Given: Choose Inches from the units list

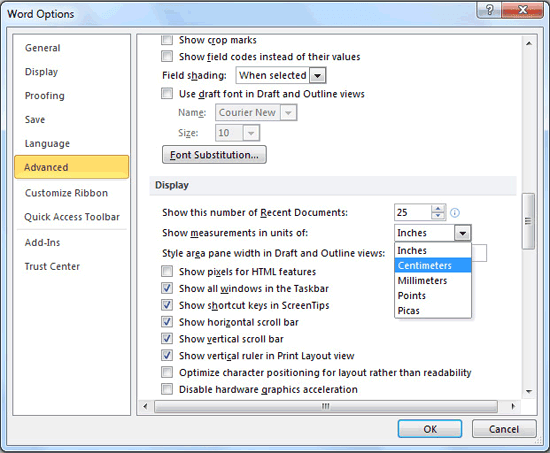Looking at the screenshot, I should (433, 251).
